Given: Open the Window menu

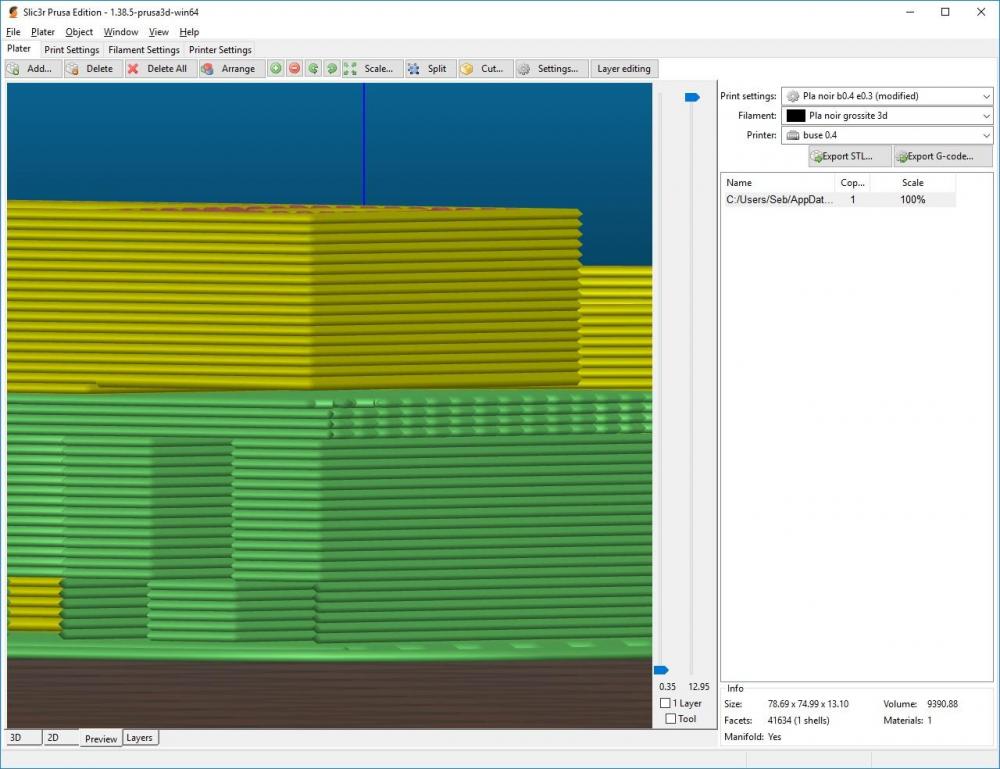Looking at the screenshot, I should 121,32.
